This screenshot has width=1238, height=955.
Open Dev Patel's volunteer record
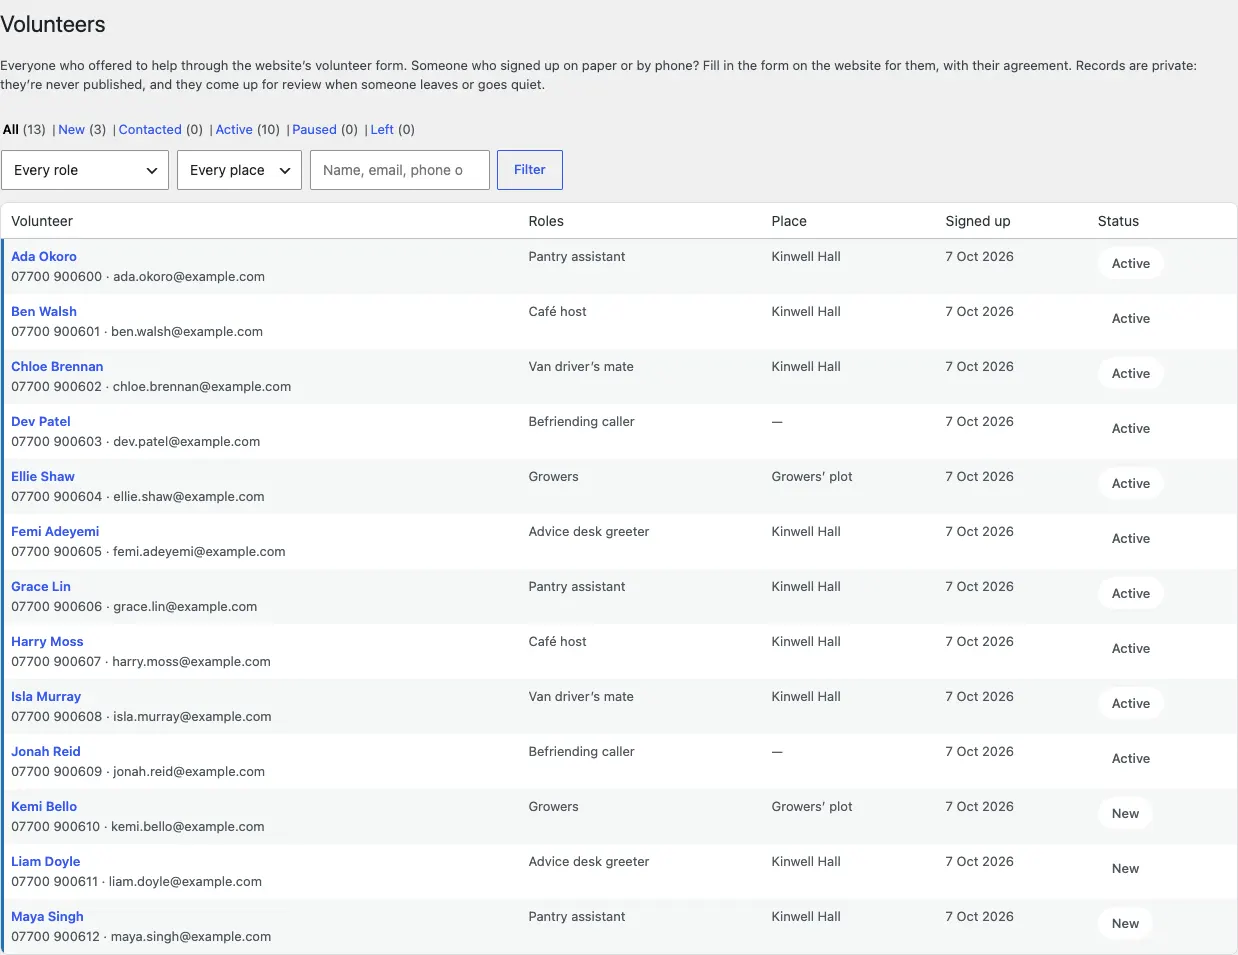41,421
